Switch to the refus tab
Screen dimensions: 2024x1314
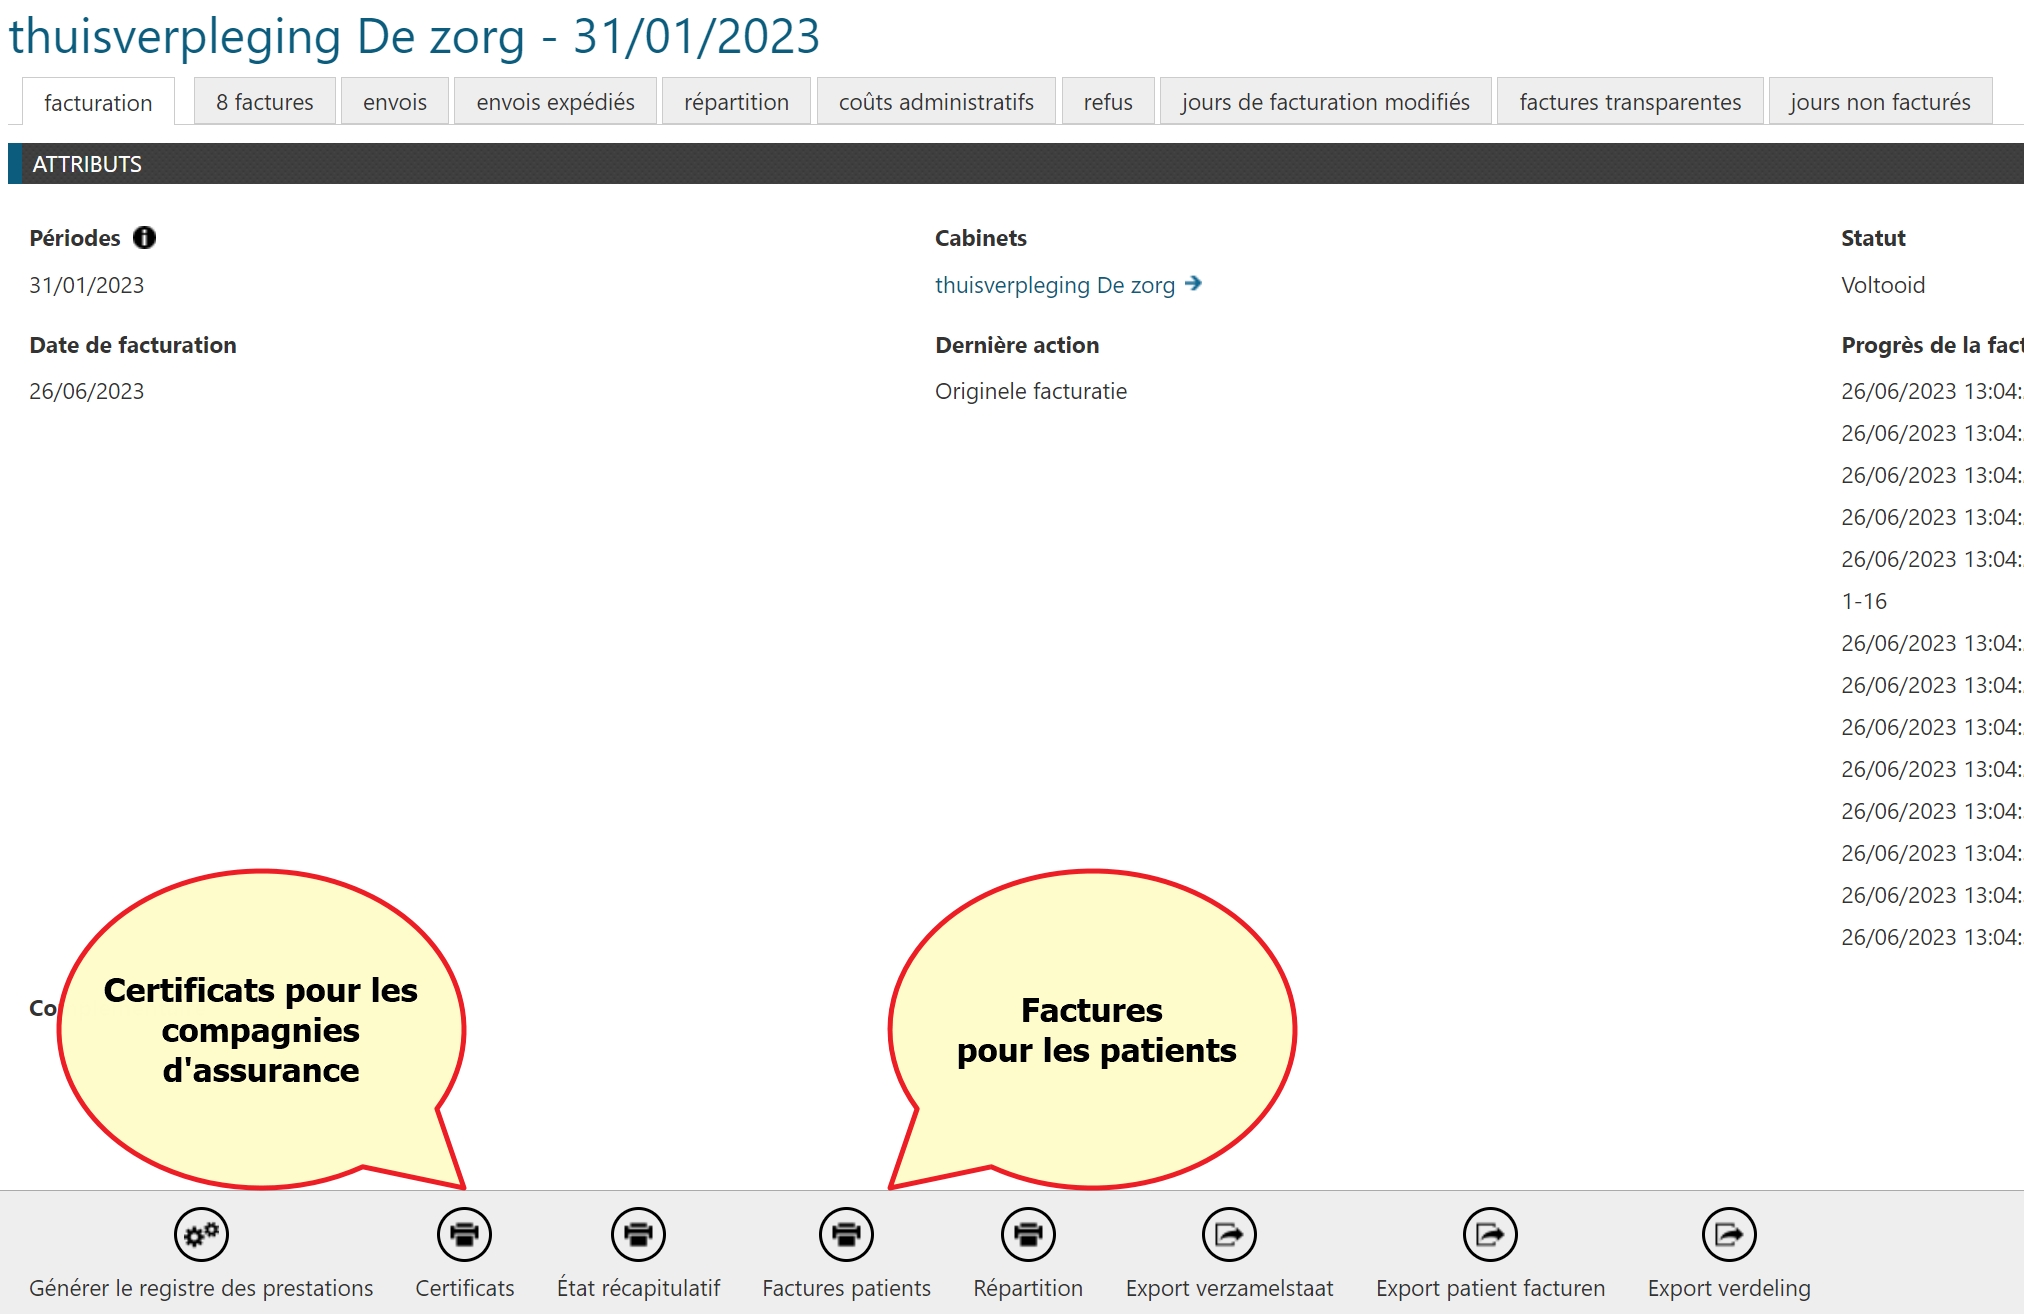pyautogui.click(x=1108, y=102)
